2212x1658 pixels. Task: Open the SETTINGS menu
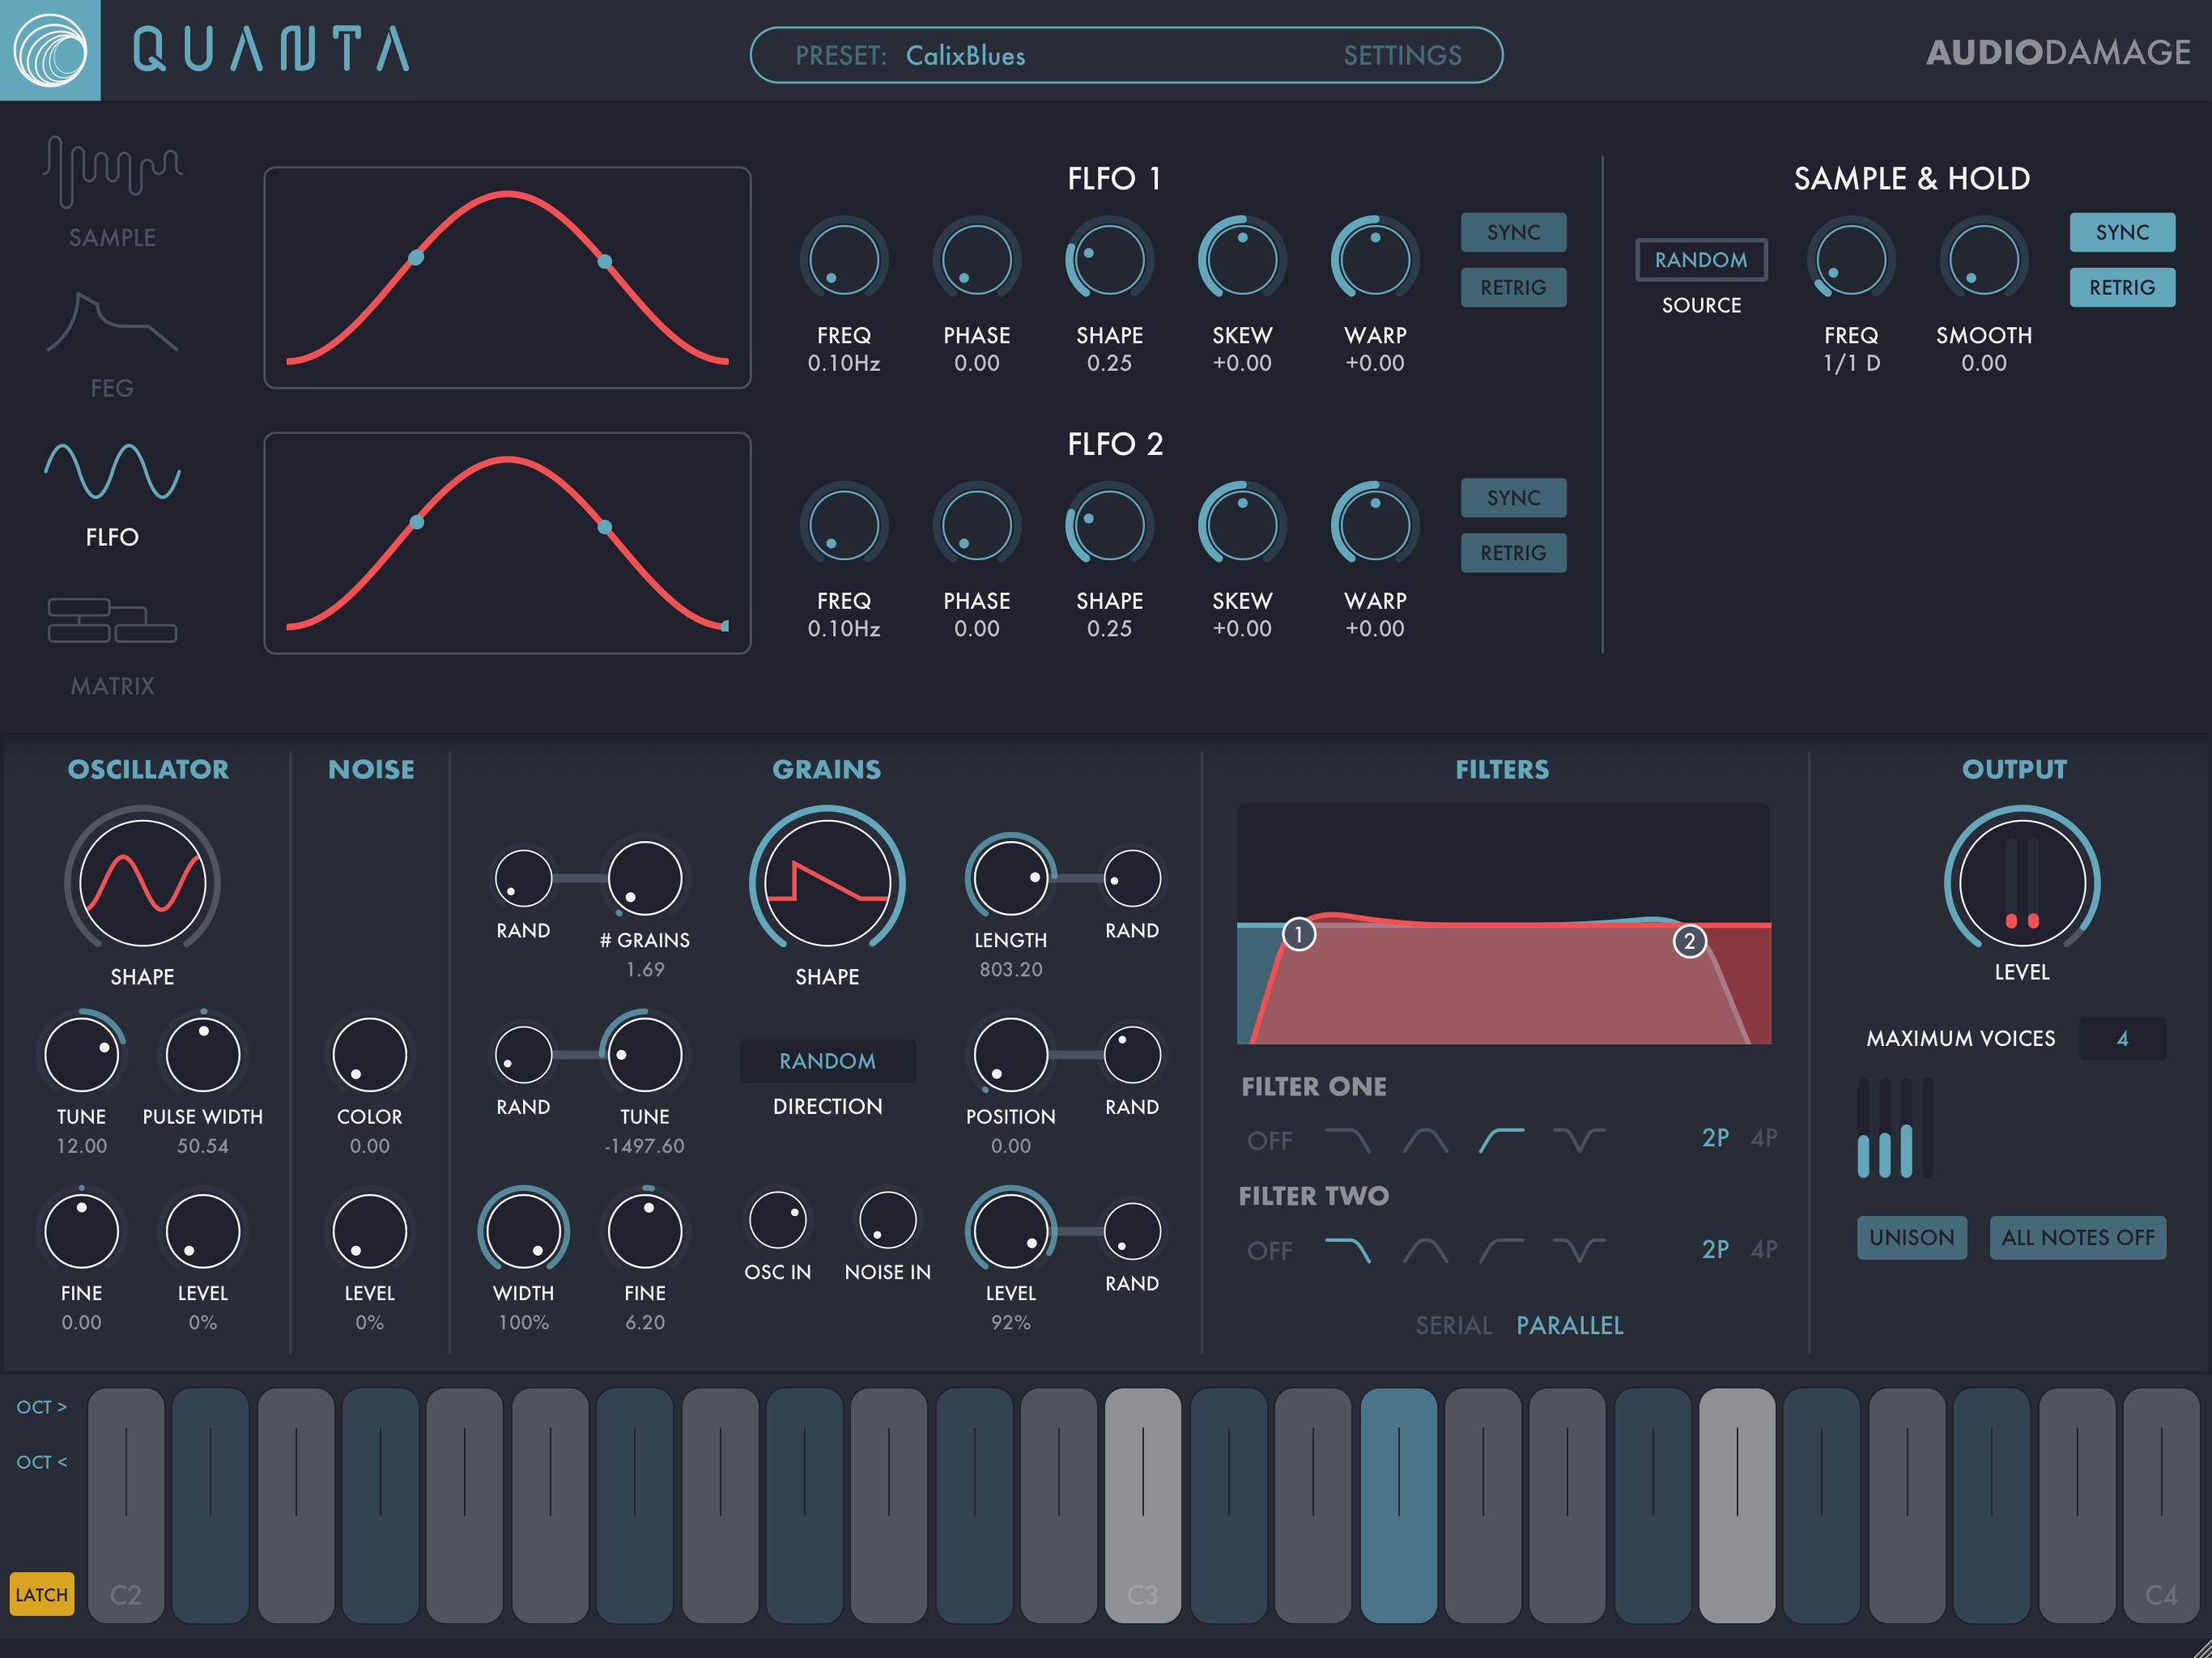click(x=1402, y=56)
